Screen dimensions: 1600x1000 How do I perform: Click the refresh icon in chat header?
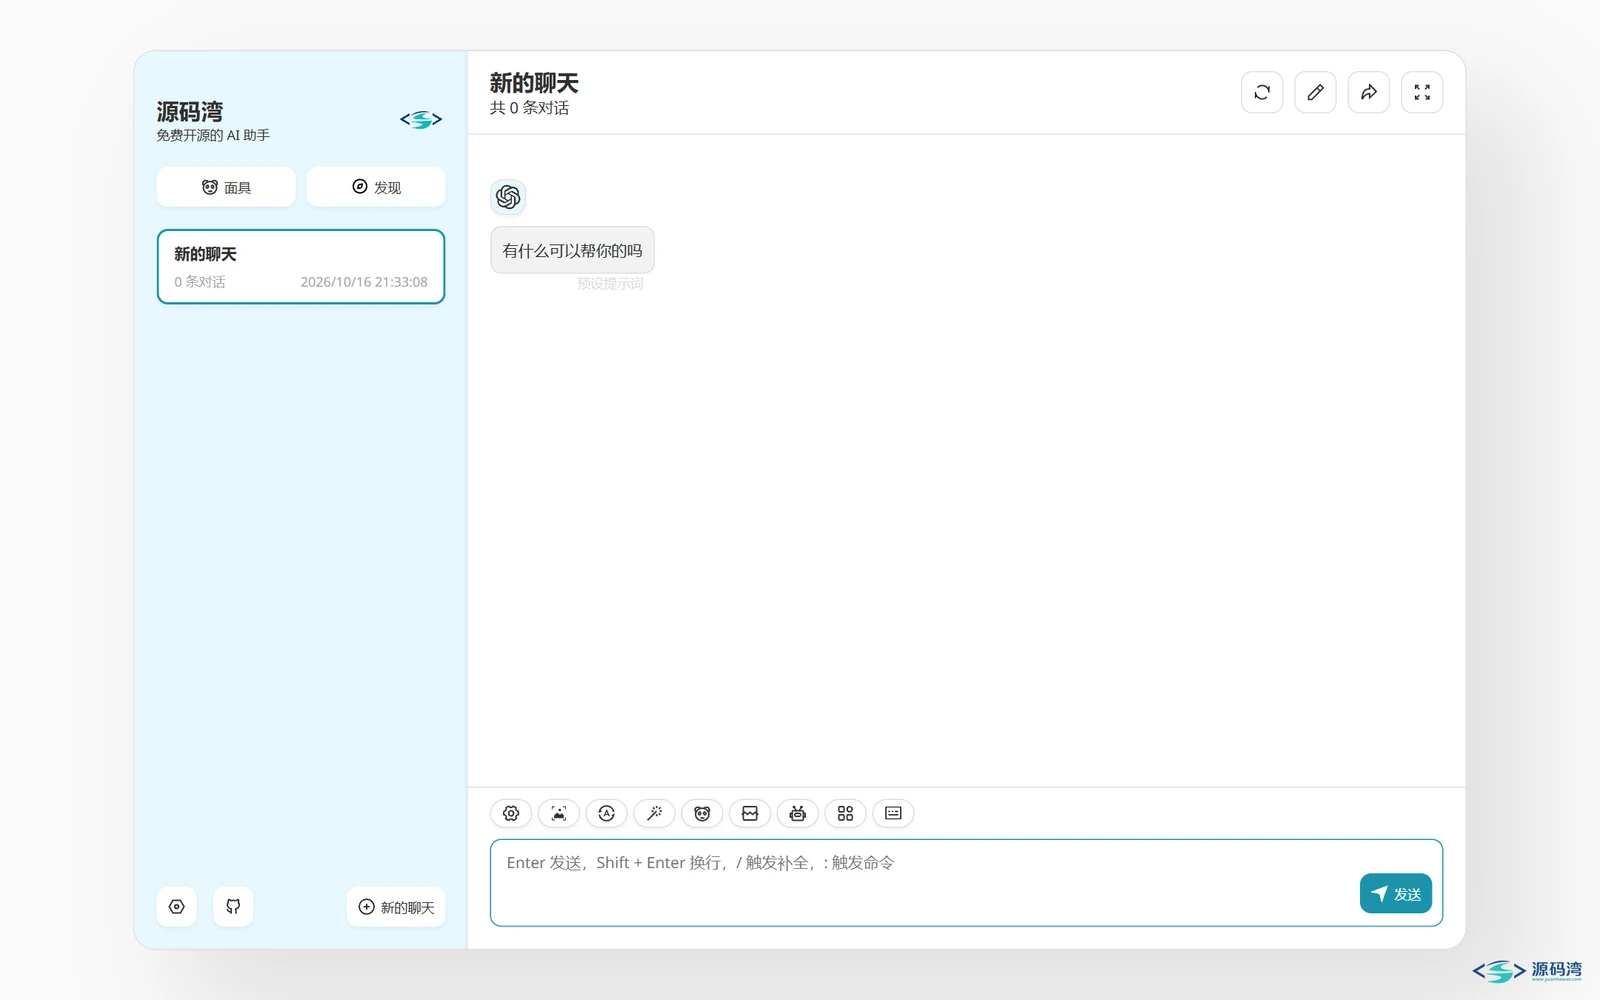[x=1262, y=92]
